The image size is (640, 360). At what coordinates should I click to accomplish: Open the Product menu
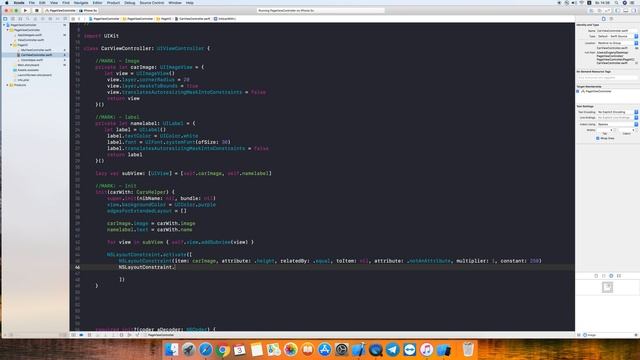(113, 3)
